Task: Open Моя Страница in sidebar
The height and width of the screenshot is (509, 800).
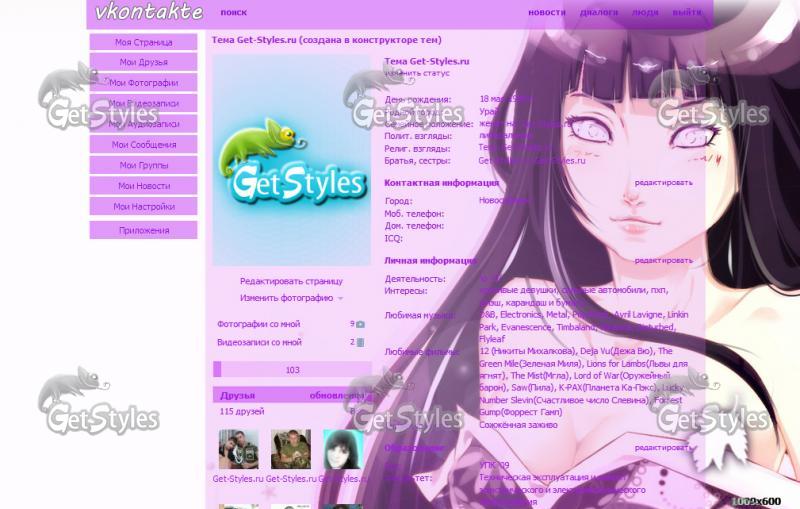Action: coord(143,42)
